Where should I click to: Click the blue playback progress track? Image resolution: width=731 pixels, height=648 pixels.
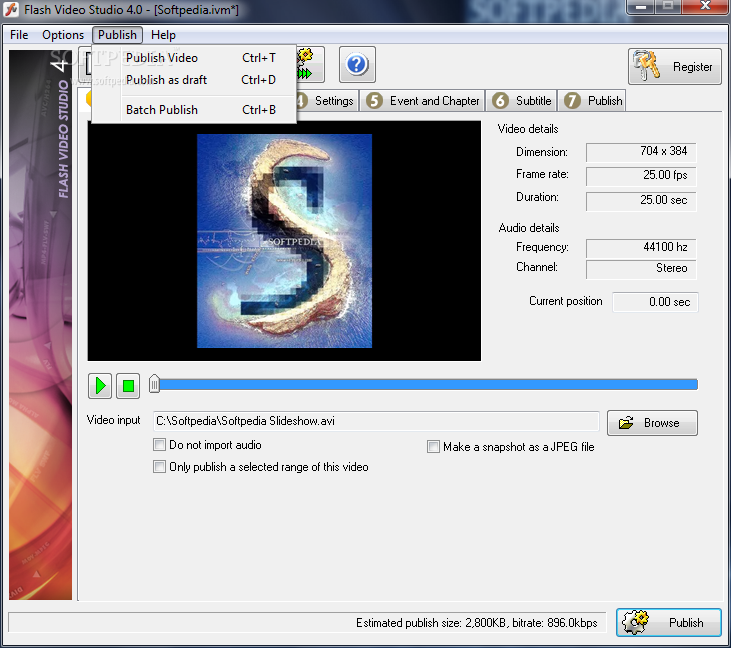428,385
